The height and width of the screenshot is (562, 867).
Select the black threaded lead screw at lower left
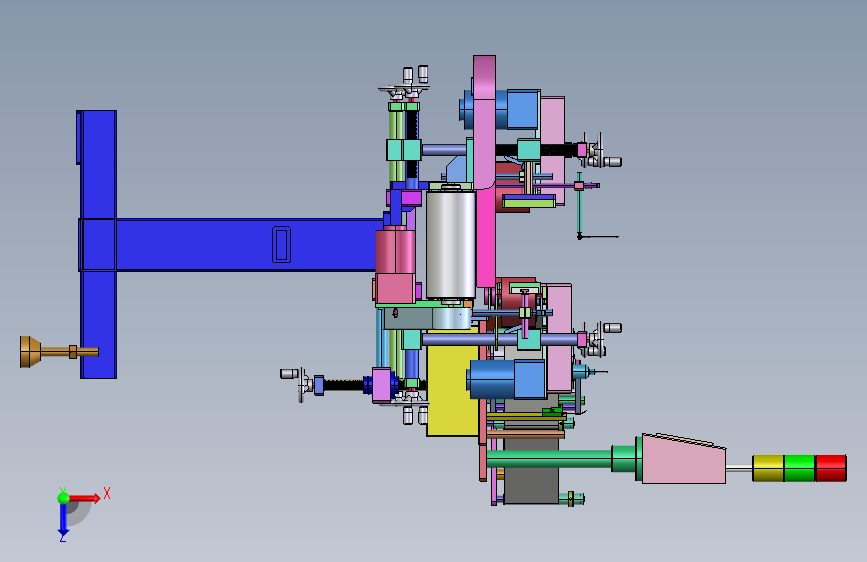(x=343, y=385)
